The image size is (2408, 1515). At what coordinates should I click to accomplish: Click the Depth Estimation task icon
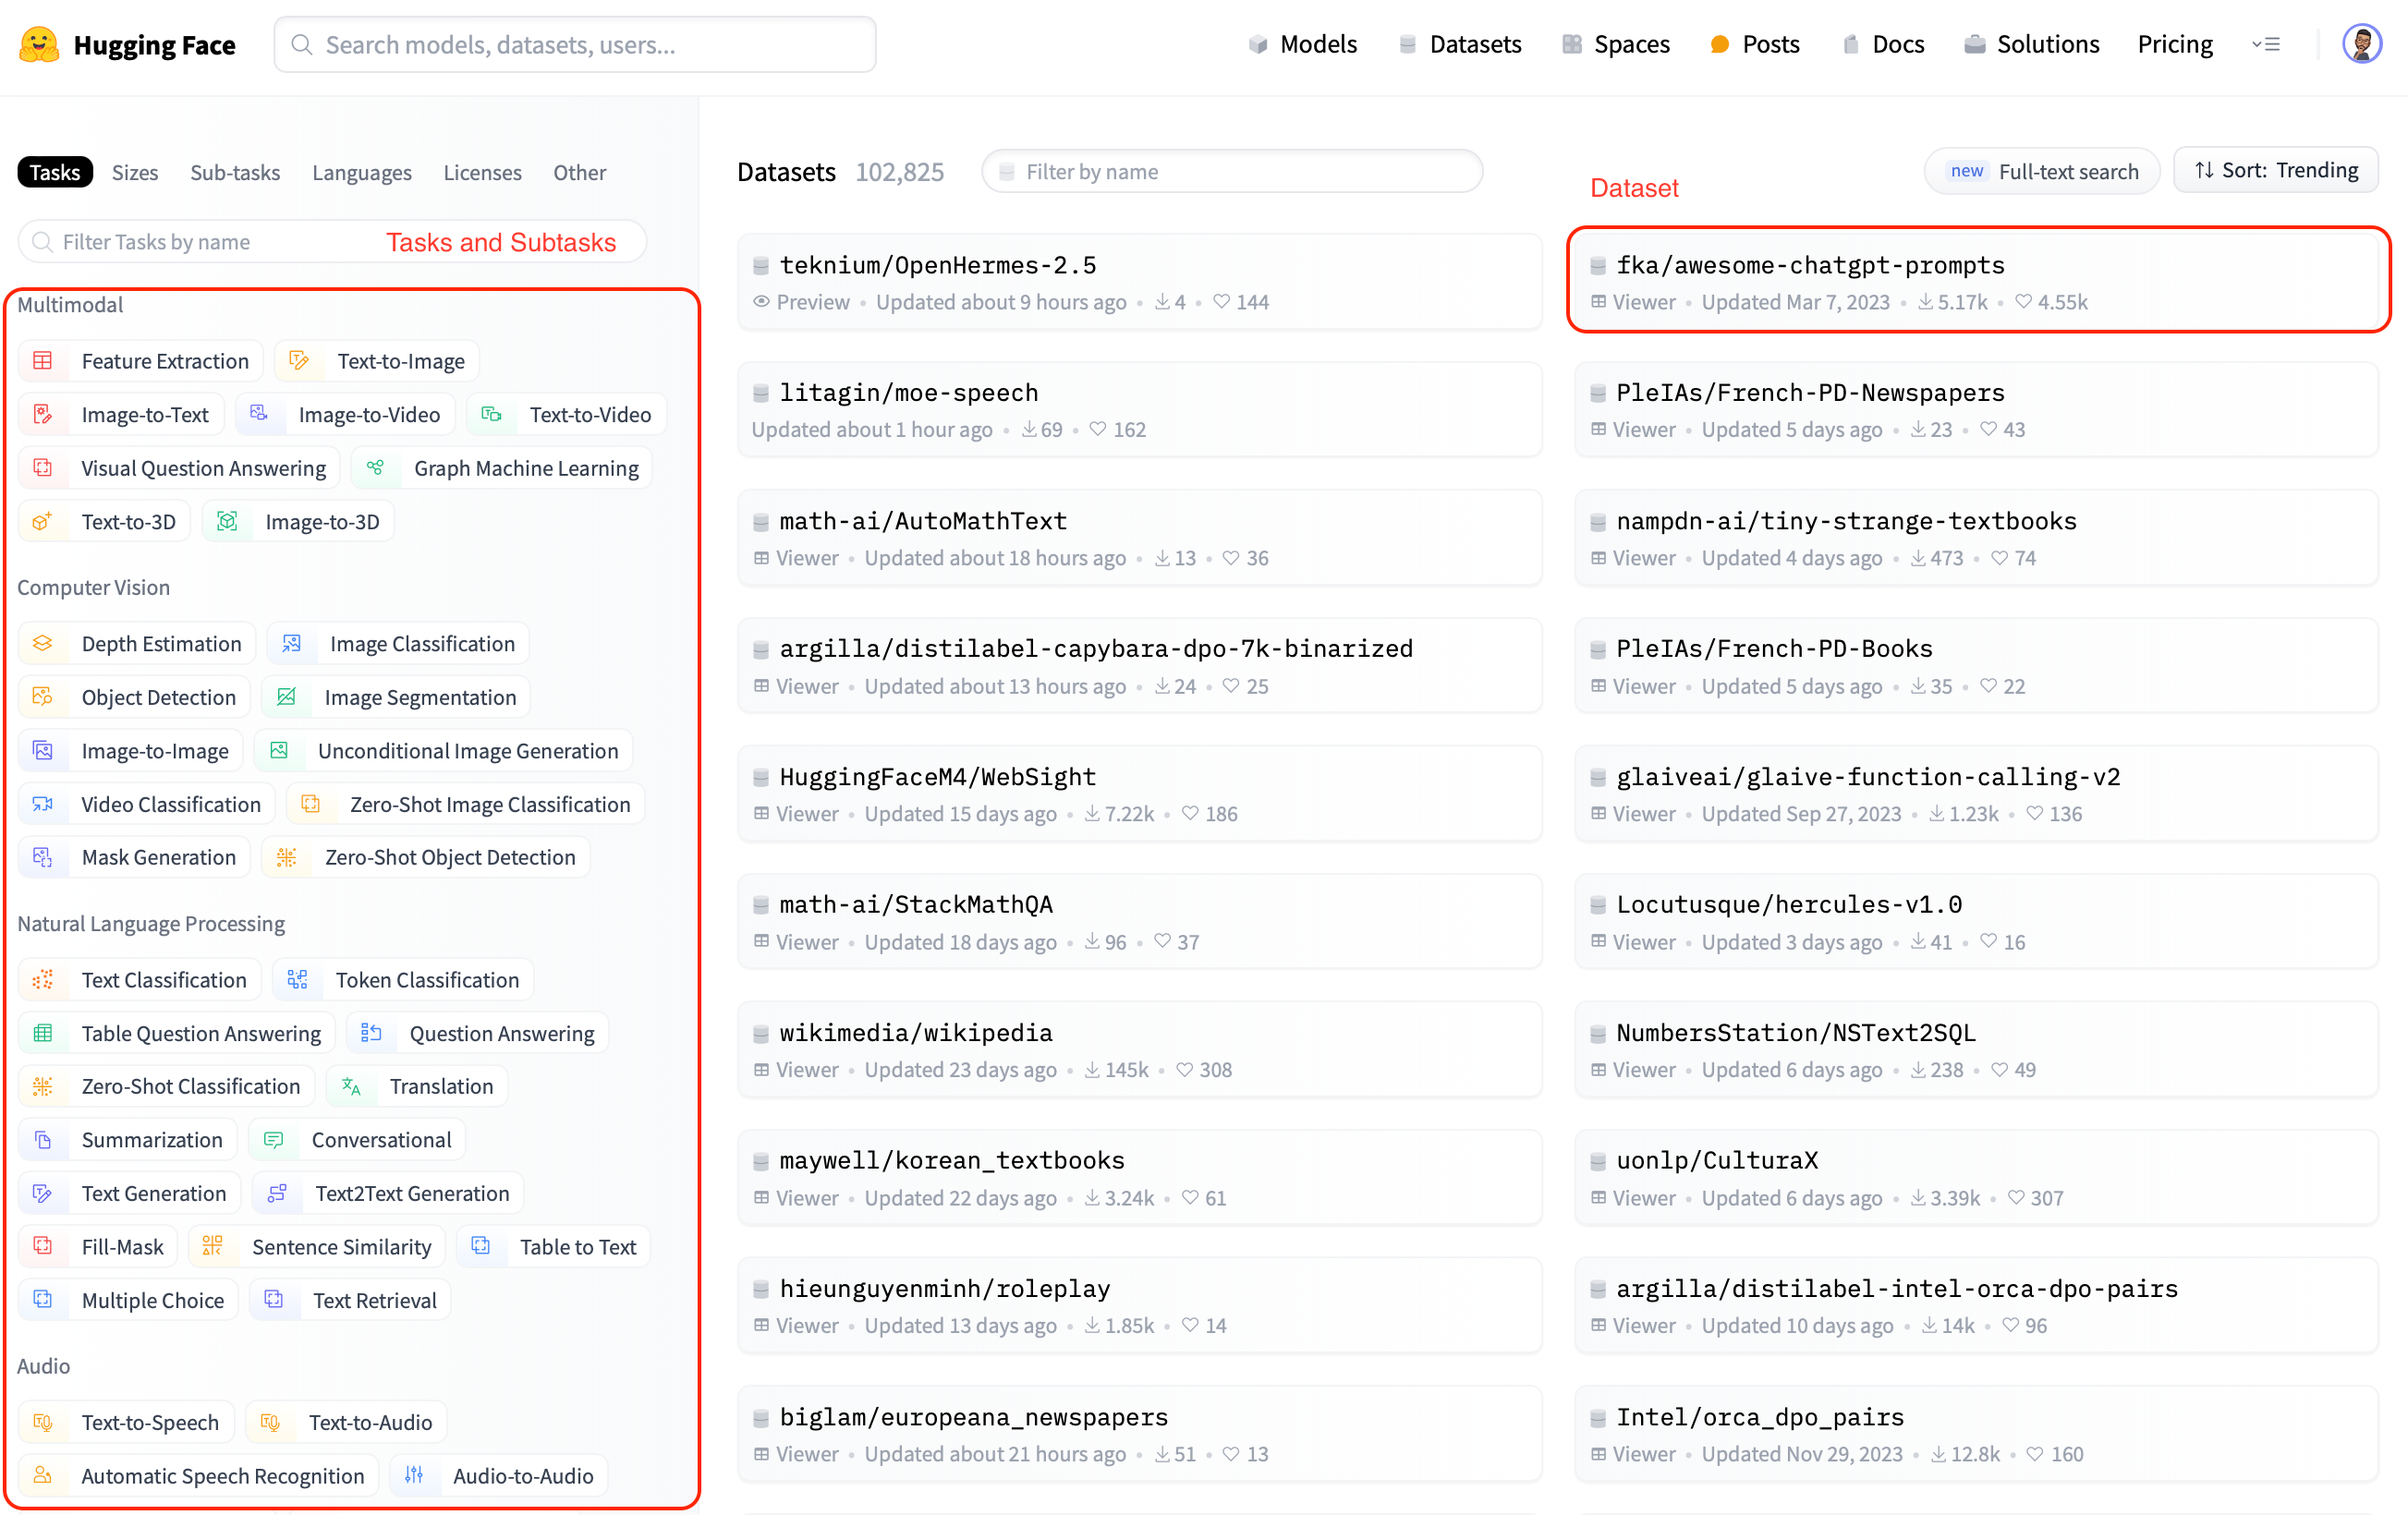[x=42, y=644]
